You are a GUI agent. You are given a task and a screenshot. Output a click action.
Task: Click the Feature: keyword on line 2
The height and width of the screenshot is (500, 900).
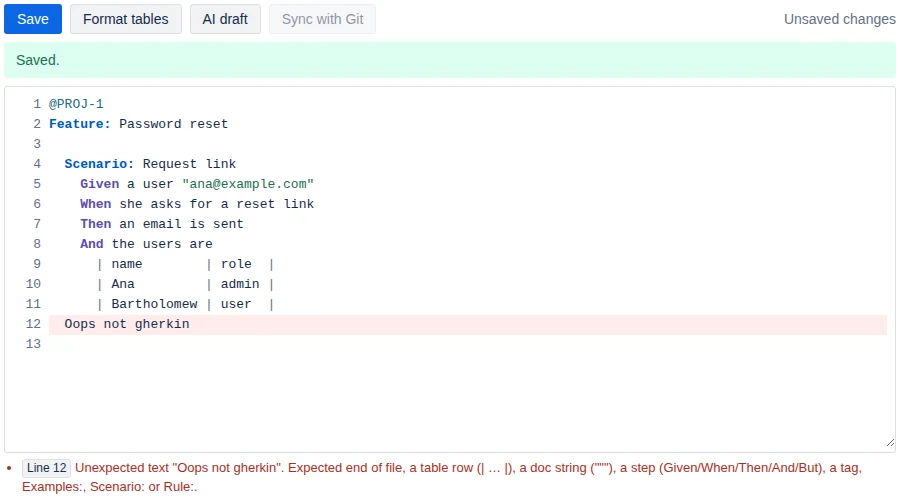click(80, 124)
